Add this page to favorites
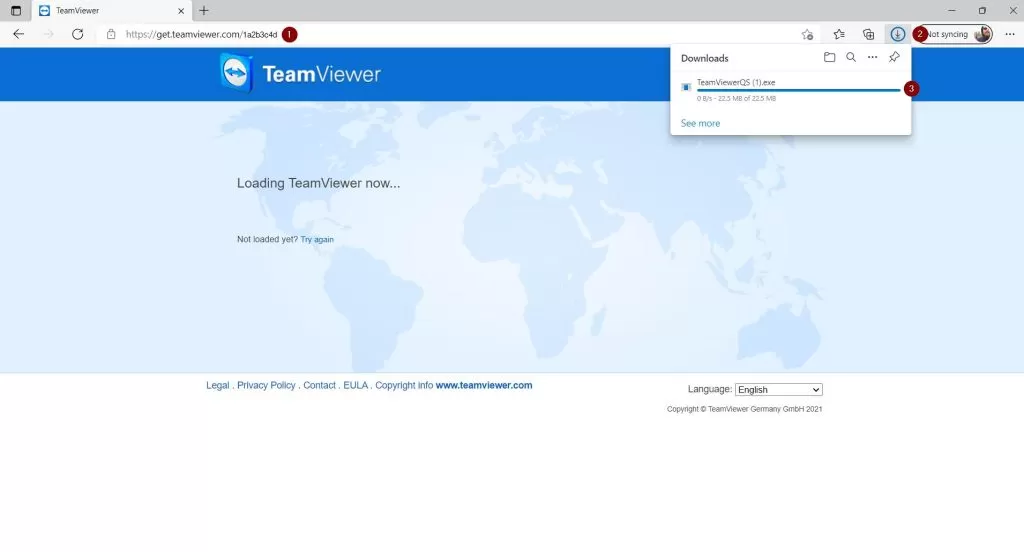1024x552 pixels. [807, 34]
